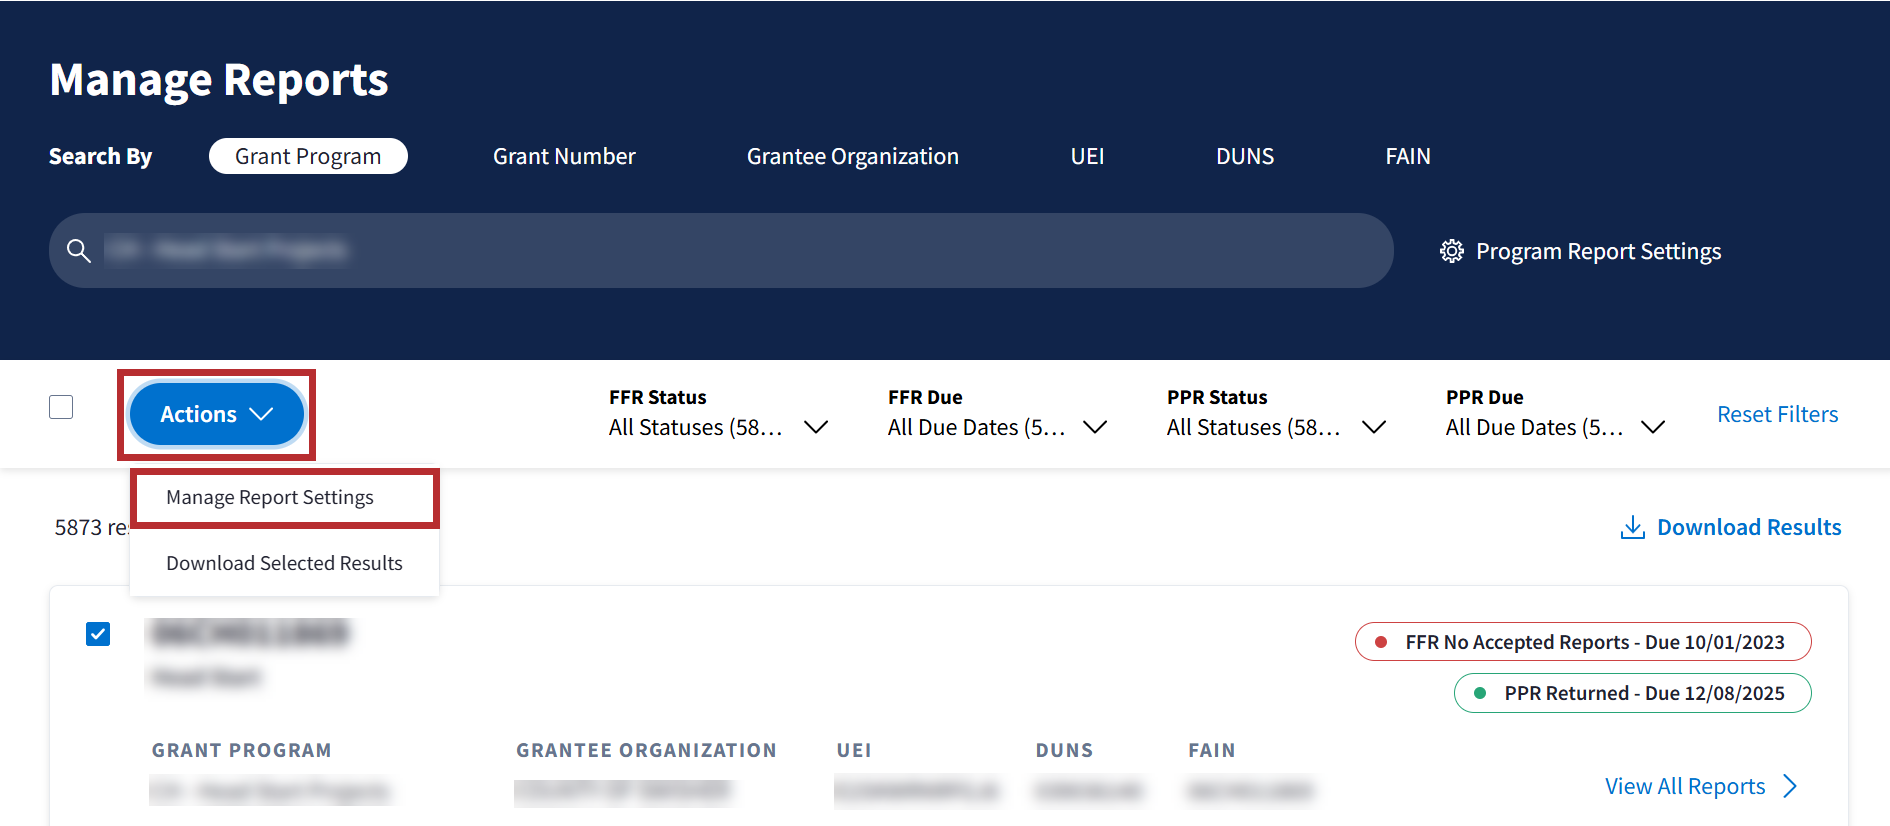Choose Manage Report Settings from Actions menu
The image size is (1890, 826).
point(270,498)
